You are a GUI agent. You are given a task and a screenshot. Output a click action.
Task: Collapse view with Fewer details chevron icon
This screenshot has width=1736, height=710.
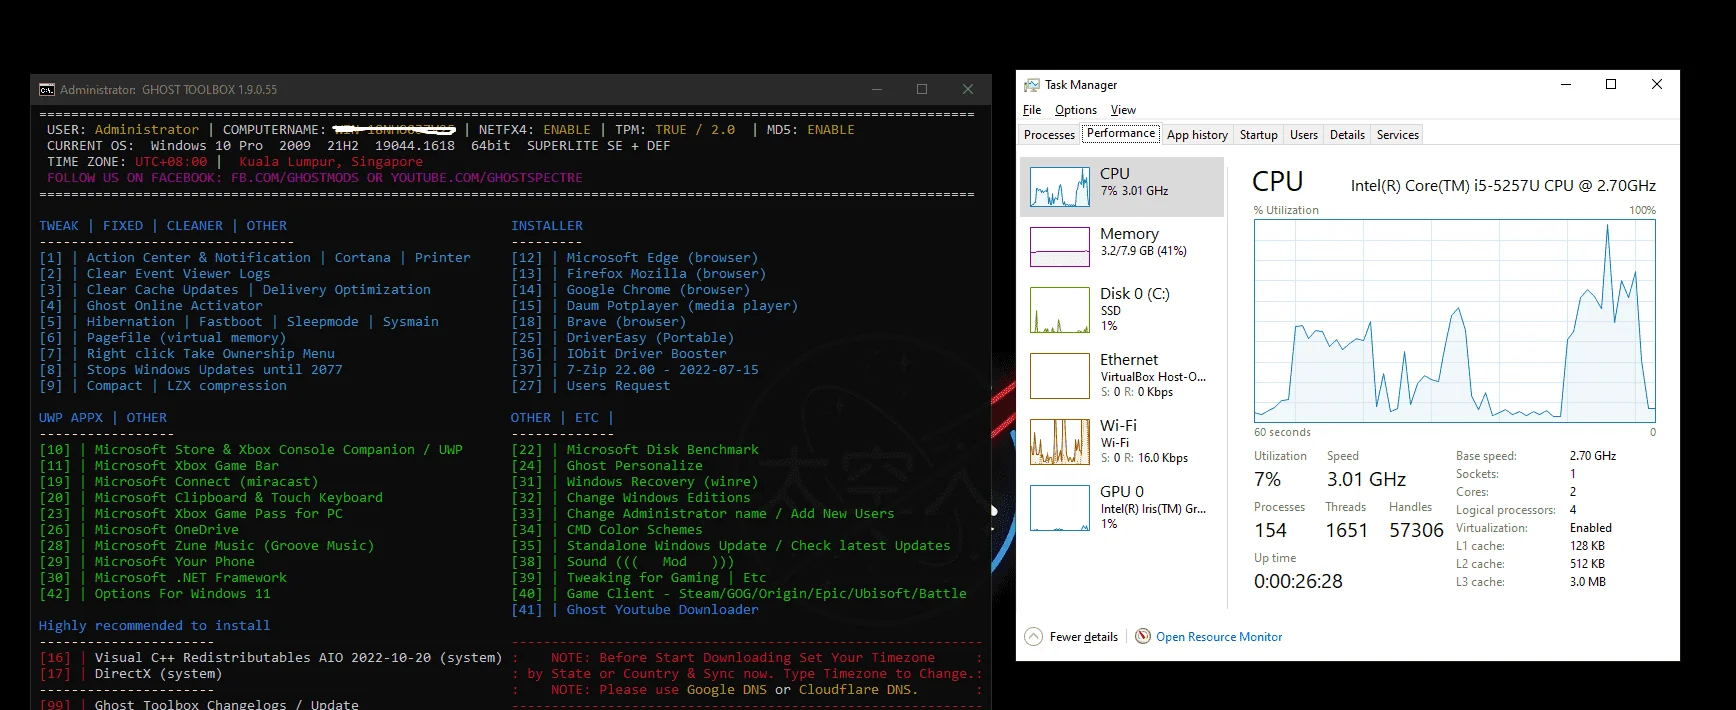pyautogui.click(x=1033, y=637)
